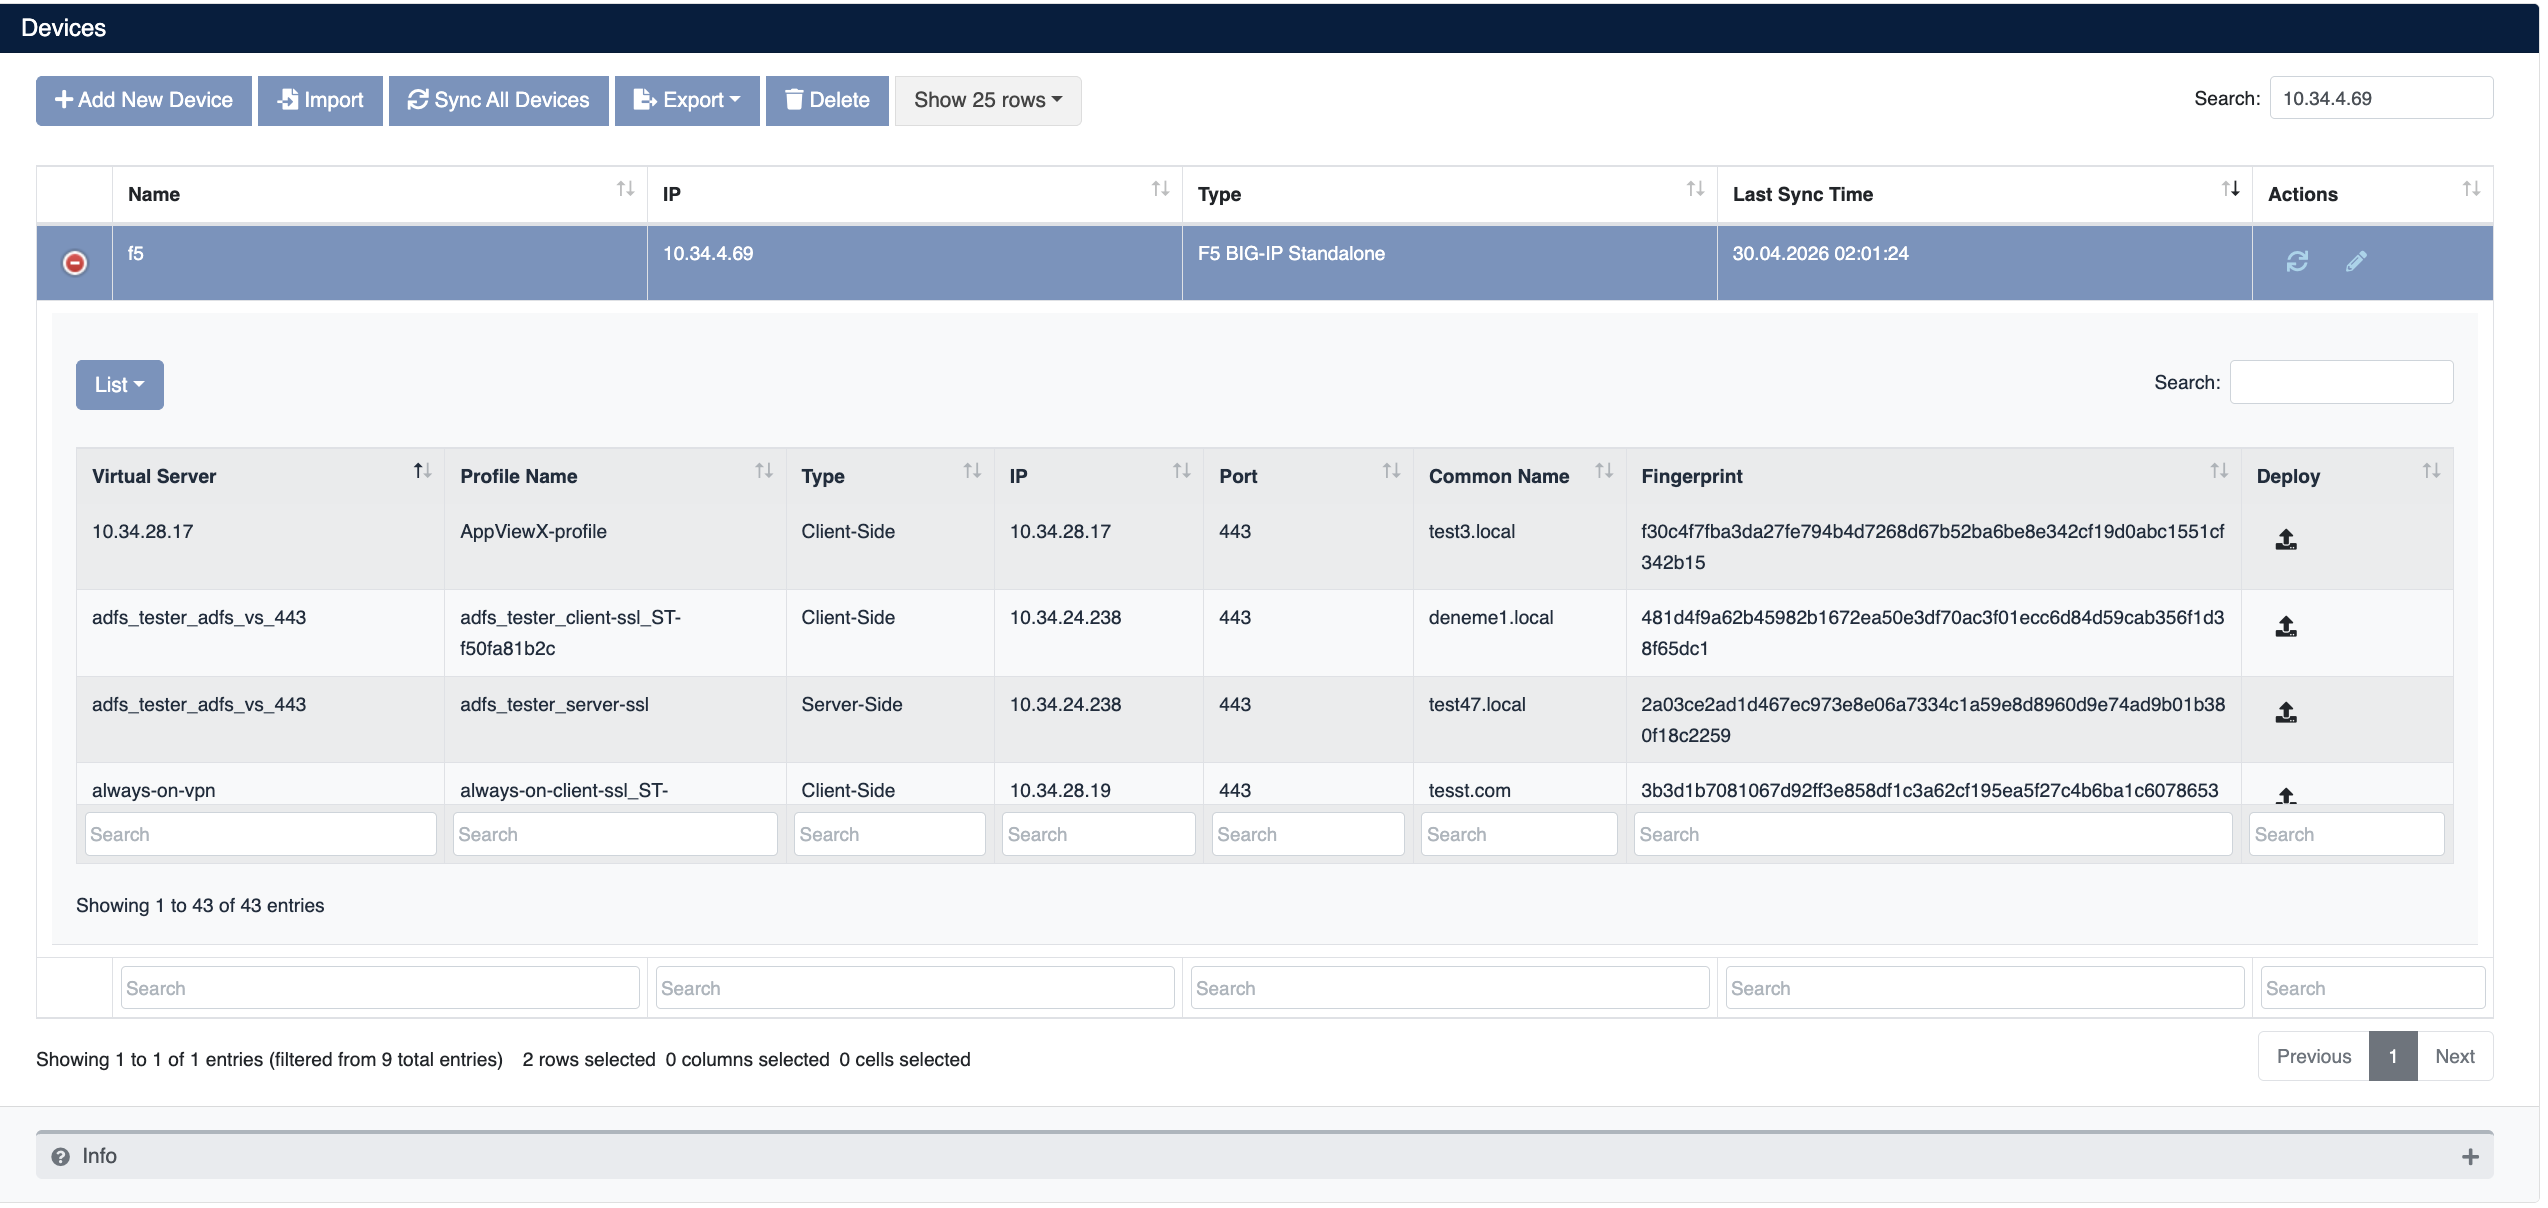Sync the f5 device using refresh icon

click(x=2297, y=261)
